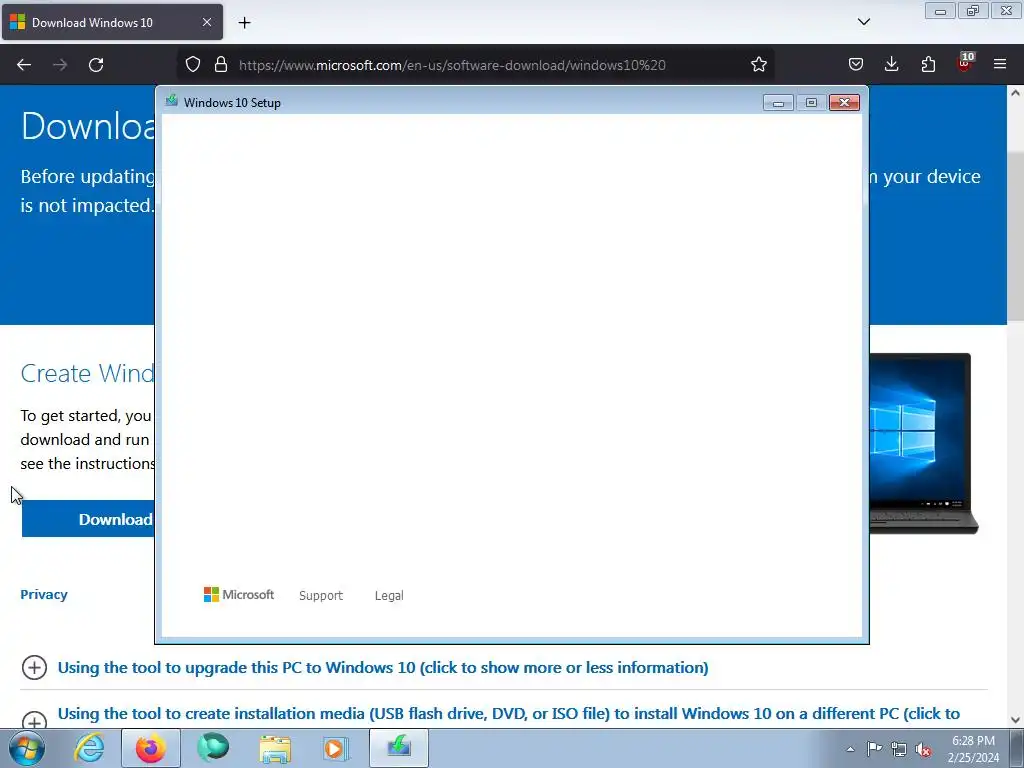
Task: Expand 'Using the tool to upgrade this PC' section
Action: (35, 667)
